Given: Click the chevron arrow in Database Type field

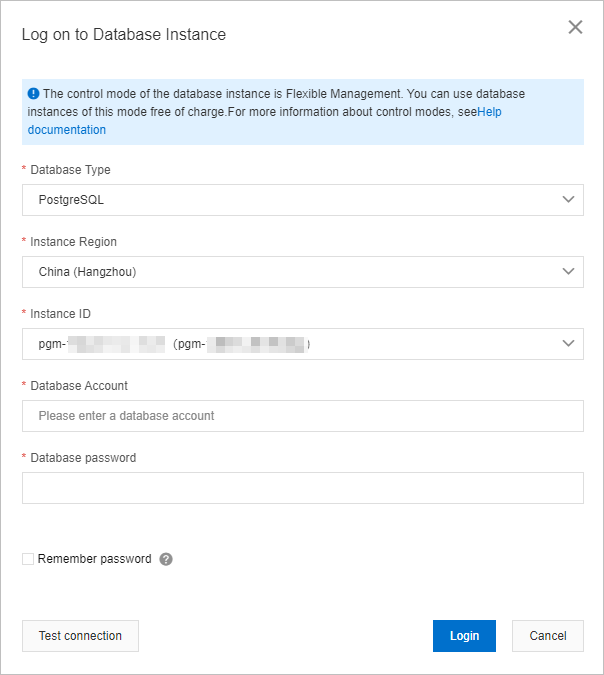Looking at the screenshot, I should coord(569,199).
